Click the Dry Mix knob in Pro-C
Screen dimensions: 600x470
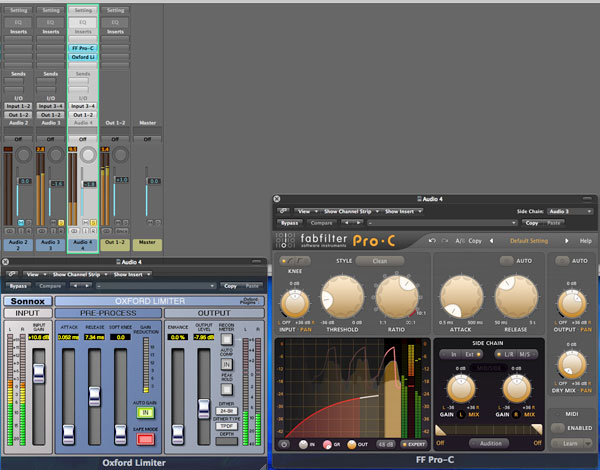[x=572, y=364]
